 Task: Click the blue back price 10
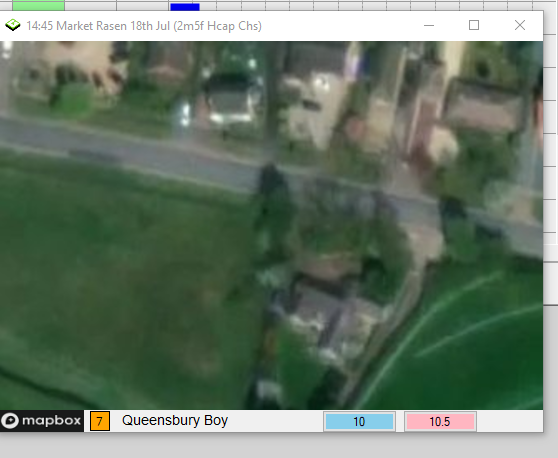point(359,422)
